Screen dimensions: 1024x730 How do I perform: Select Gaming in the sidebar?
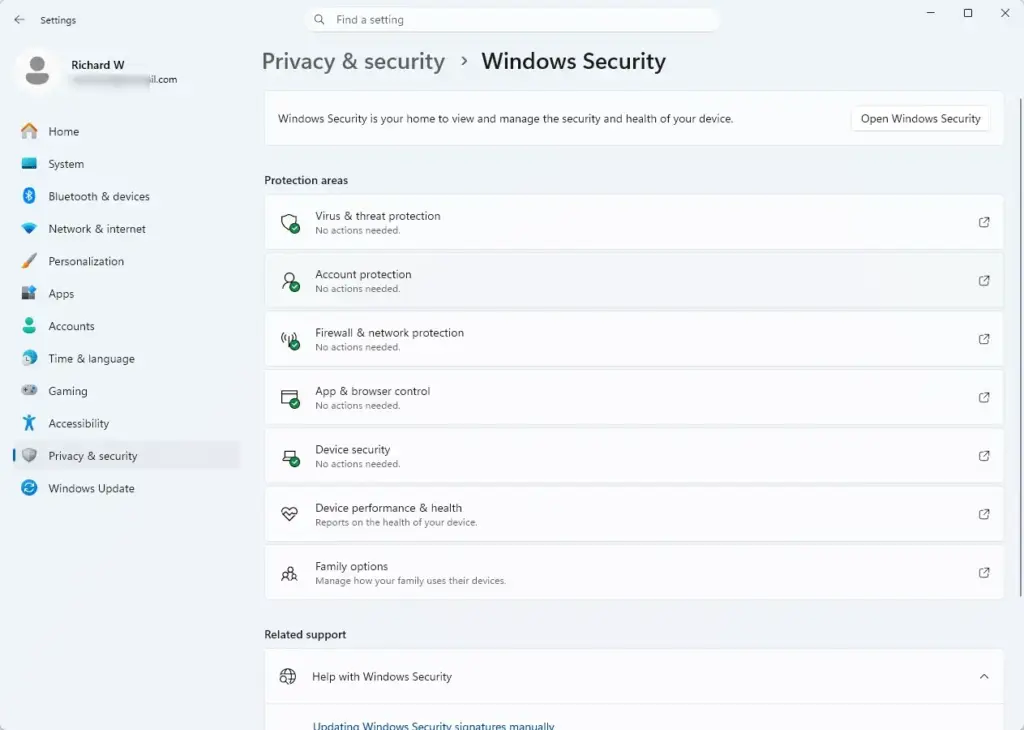coord(126,390)
